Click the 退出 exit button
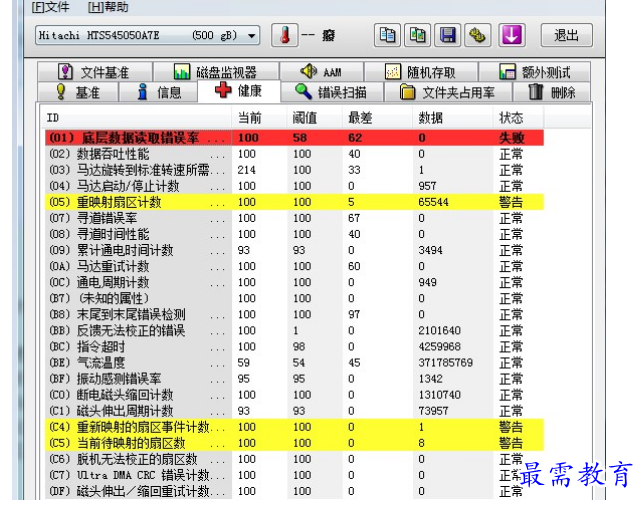The height and width of the screenshot is (506, 641). coord(567,35)
